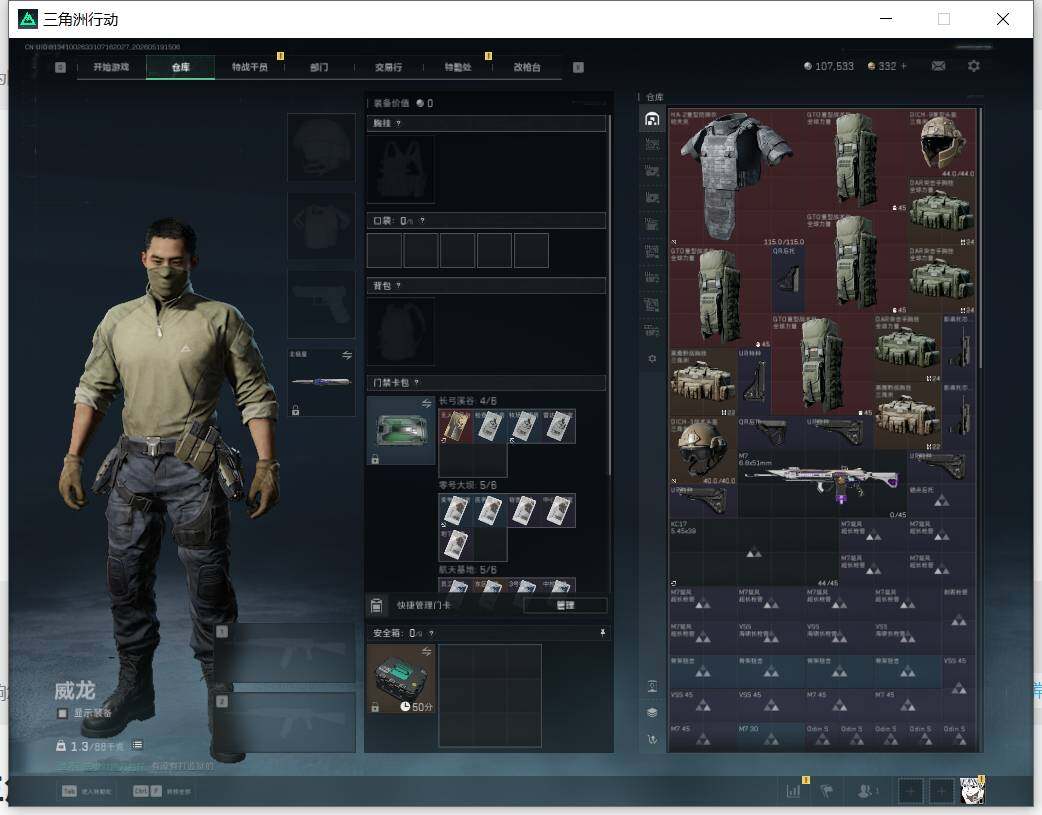This screenshot has height=815, width=1042.
Task: Switch to the 部门 tab
Action: tap(319, 67)
